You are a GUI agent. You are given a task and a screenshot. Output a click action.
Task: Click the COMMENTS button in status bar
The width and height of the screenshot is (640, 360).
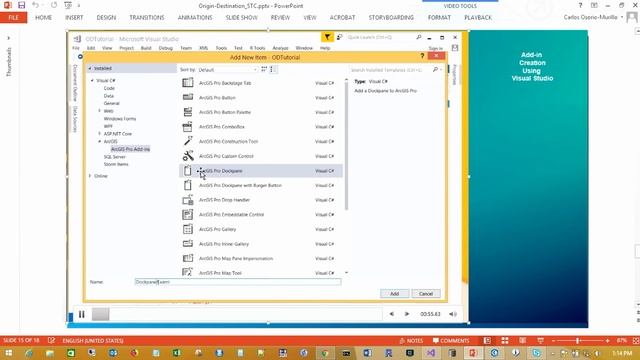click(451, 340)
